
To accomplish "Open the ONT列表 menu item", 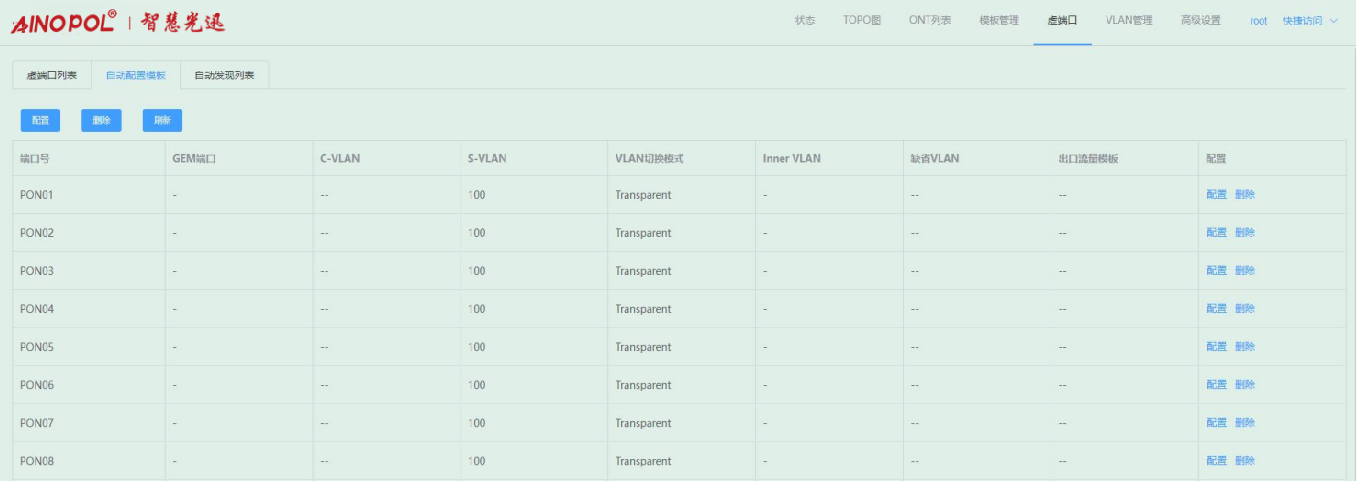I will click(930, 21).
